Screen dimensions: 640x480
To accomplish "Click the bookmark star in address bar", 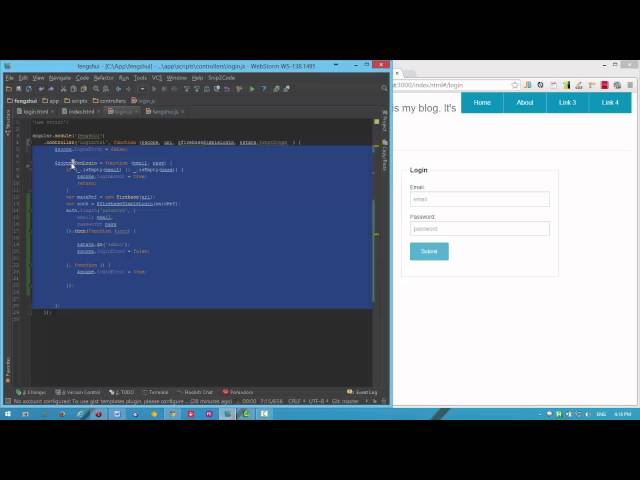I will (x=515, y=85).
